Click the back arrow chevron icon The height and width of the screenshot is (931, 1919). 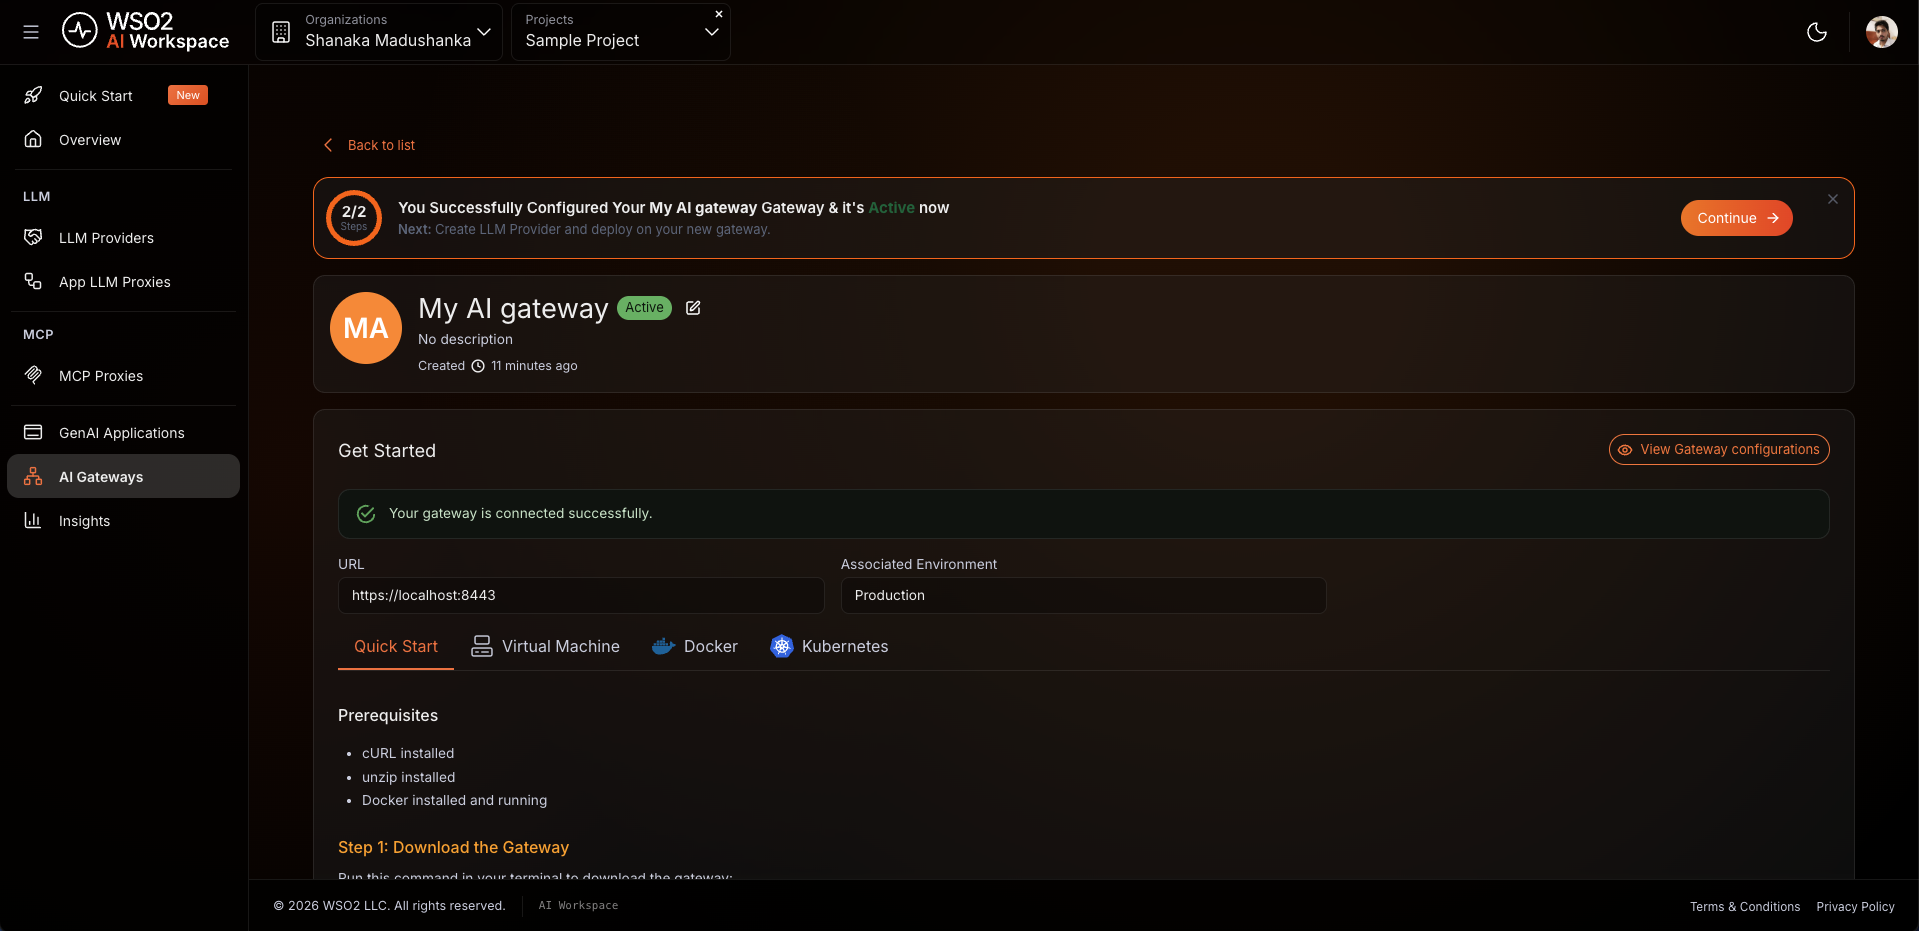[x=328, y=145]
